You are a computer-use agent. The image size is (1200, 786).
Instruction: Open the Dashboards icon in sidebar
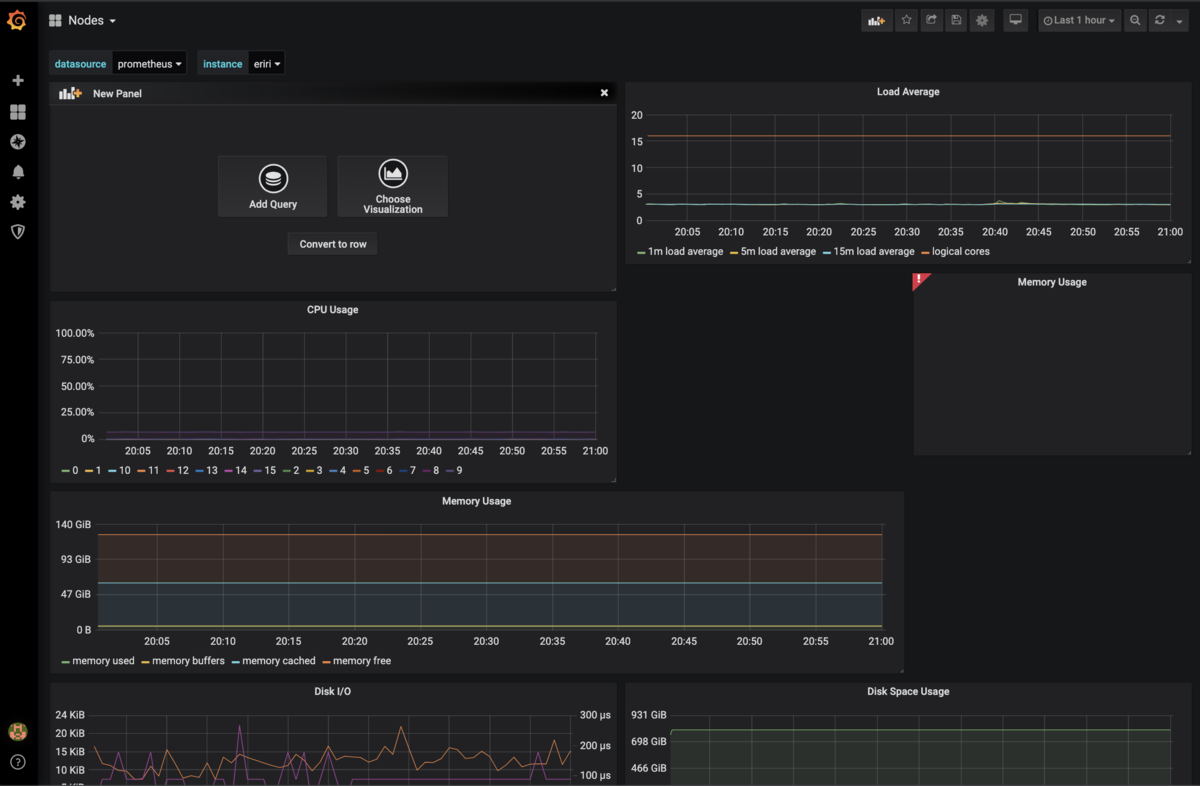17,112
